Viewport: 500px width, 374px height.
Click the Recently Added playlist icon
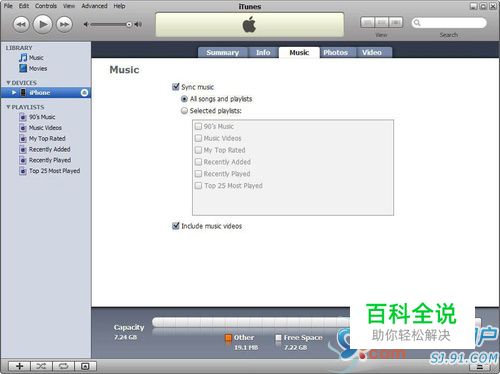click(x=23, y=149)
